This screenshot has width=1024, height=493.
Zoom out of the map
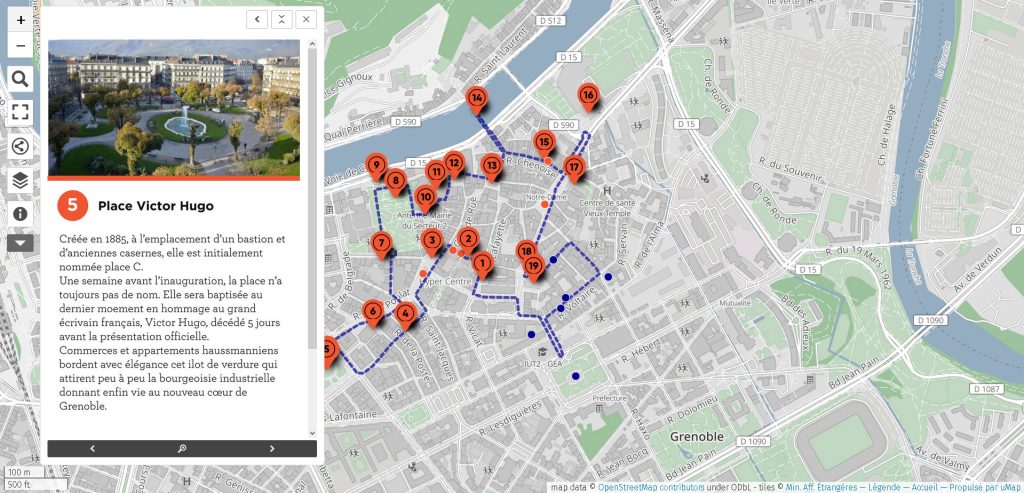21,46
